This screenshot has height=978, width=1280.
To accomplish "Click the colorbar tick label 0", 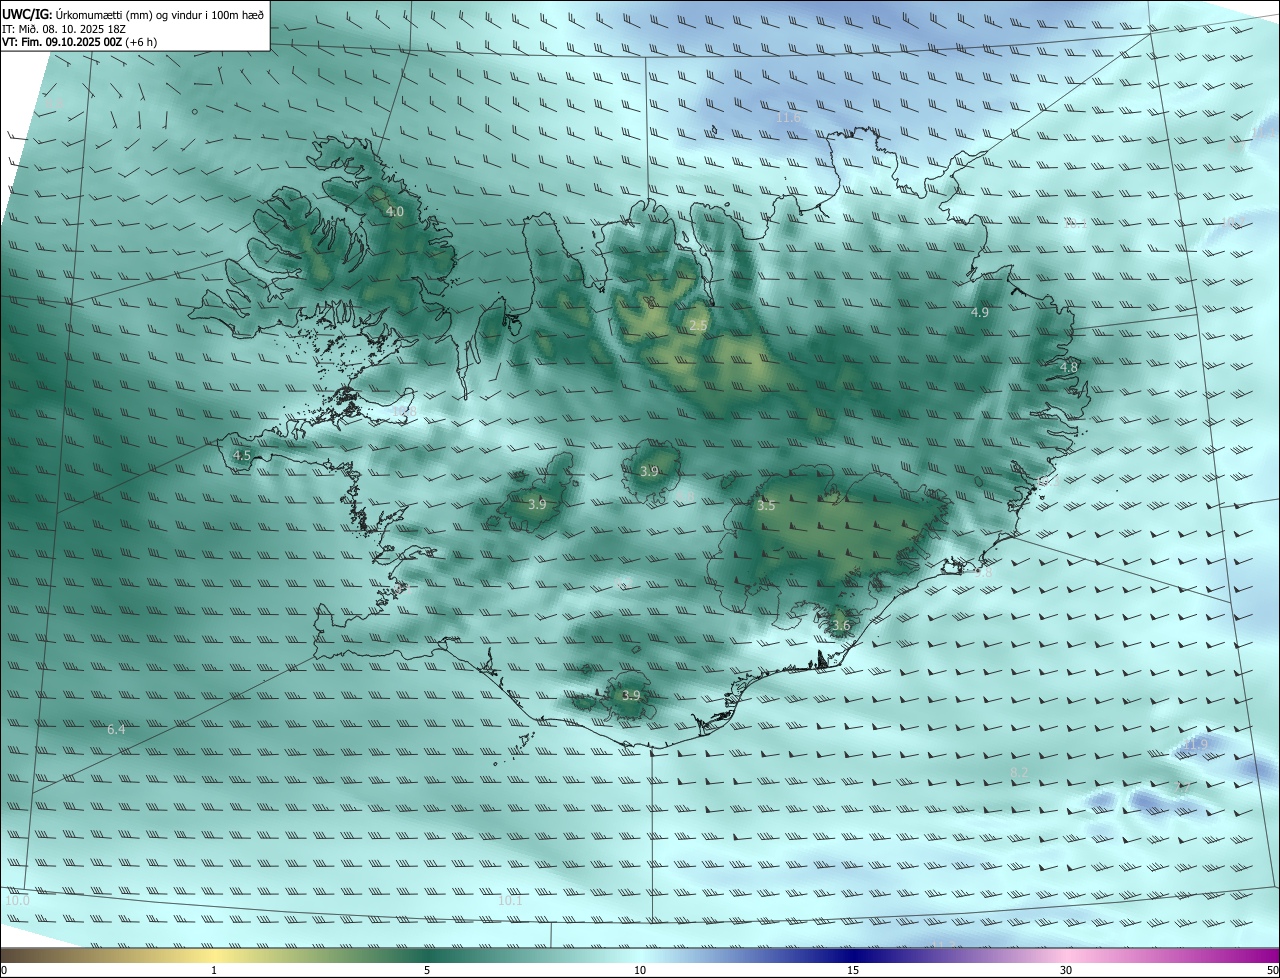I will point(4,970).
